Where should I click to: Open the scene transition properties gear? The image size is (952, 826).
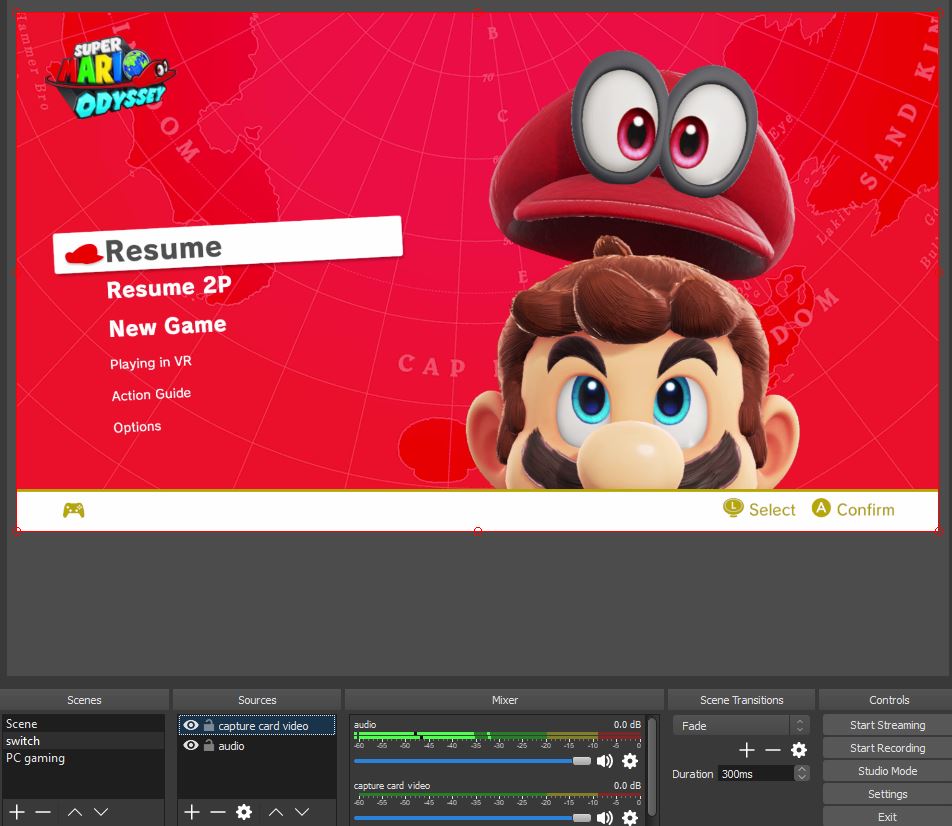click(x=798, y=750)
